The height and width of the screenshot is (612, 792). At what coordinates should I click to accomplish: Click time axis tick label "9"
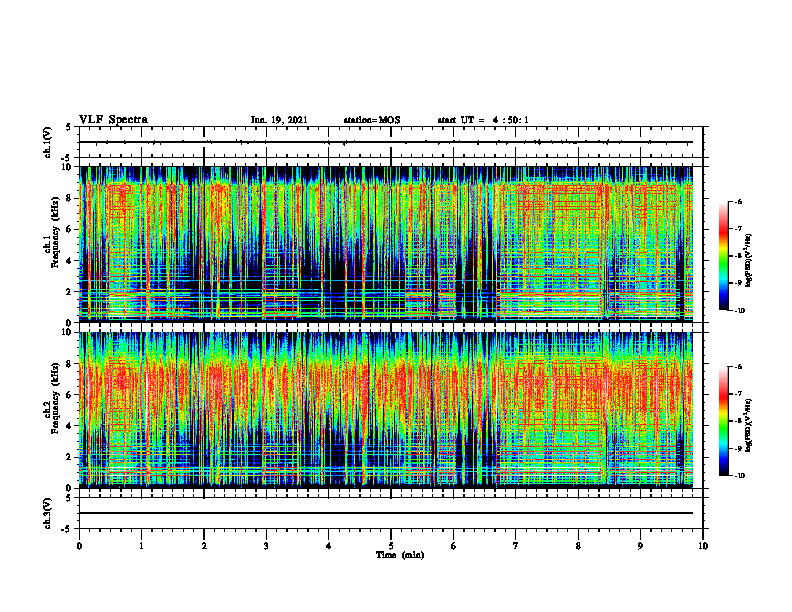click(x=640, y=545)
